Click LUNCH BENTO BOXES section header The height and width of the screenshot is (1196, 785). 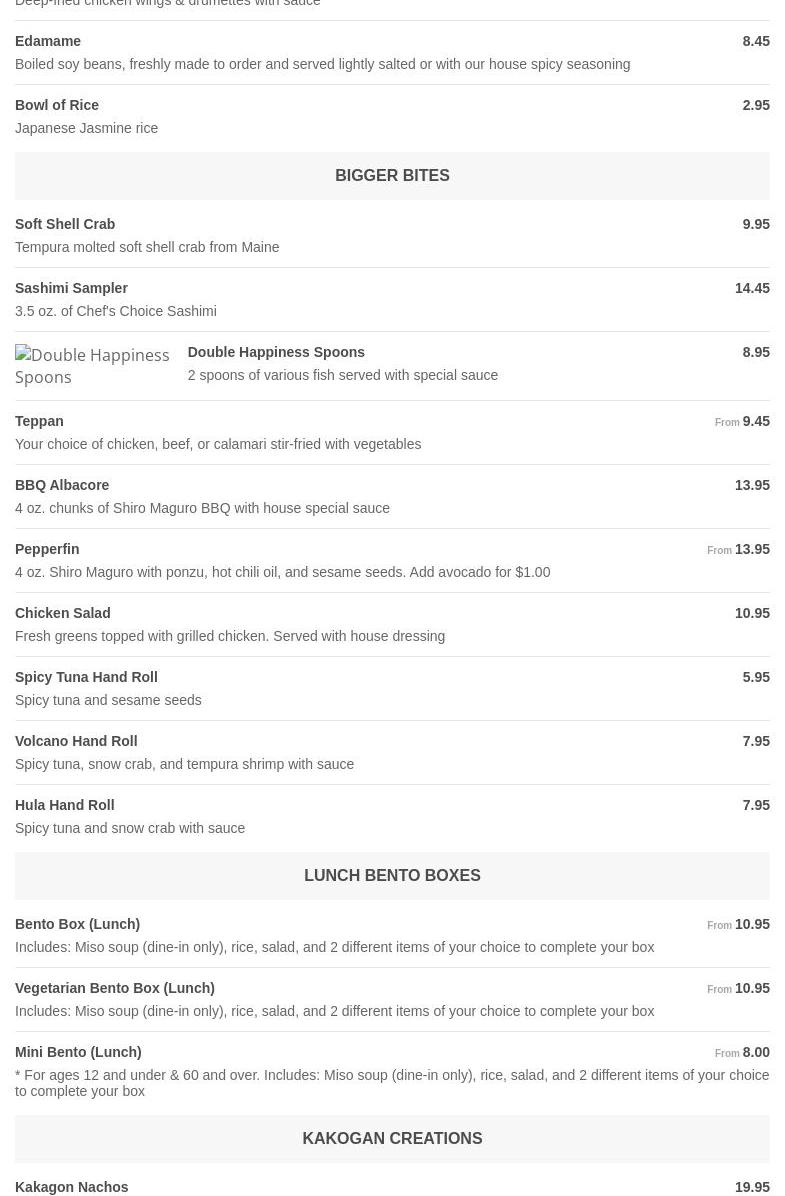click(392, 875)
